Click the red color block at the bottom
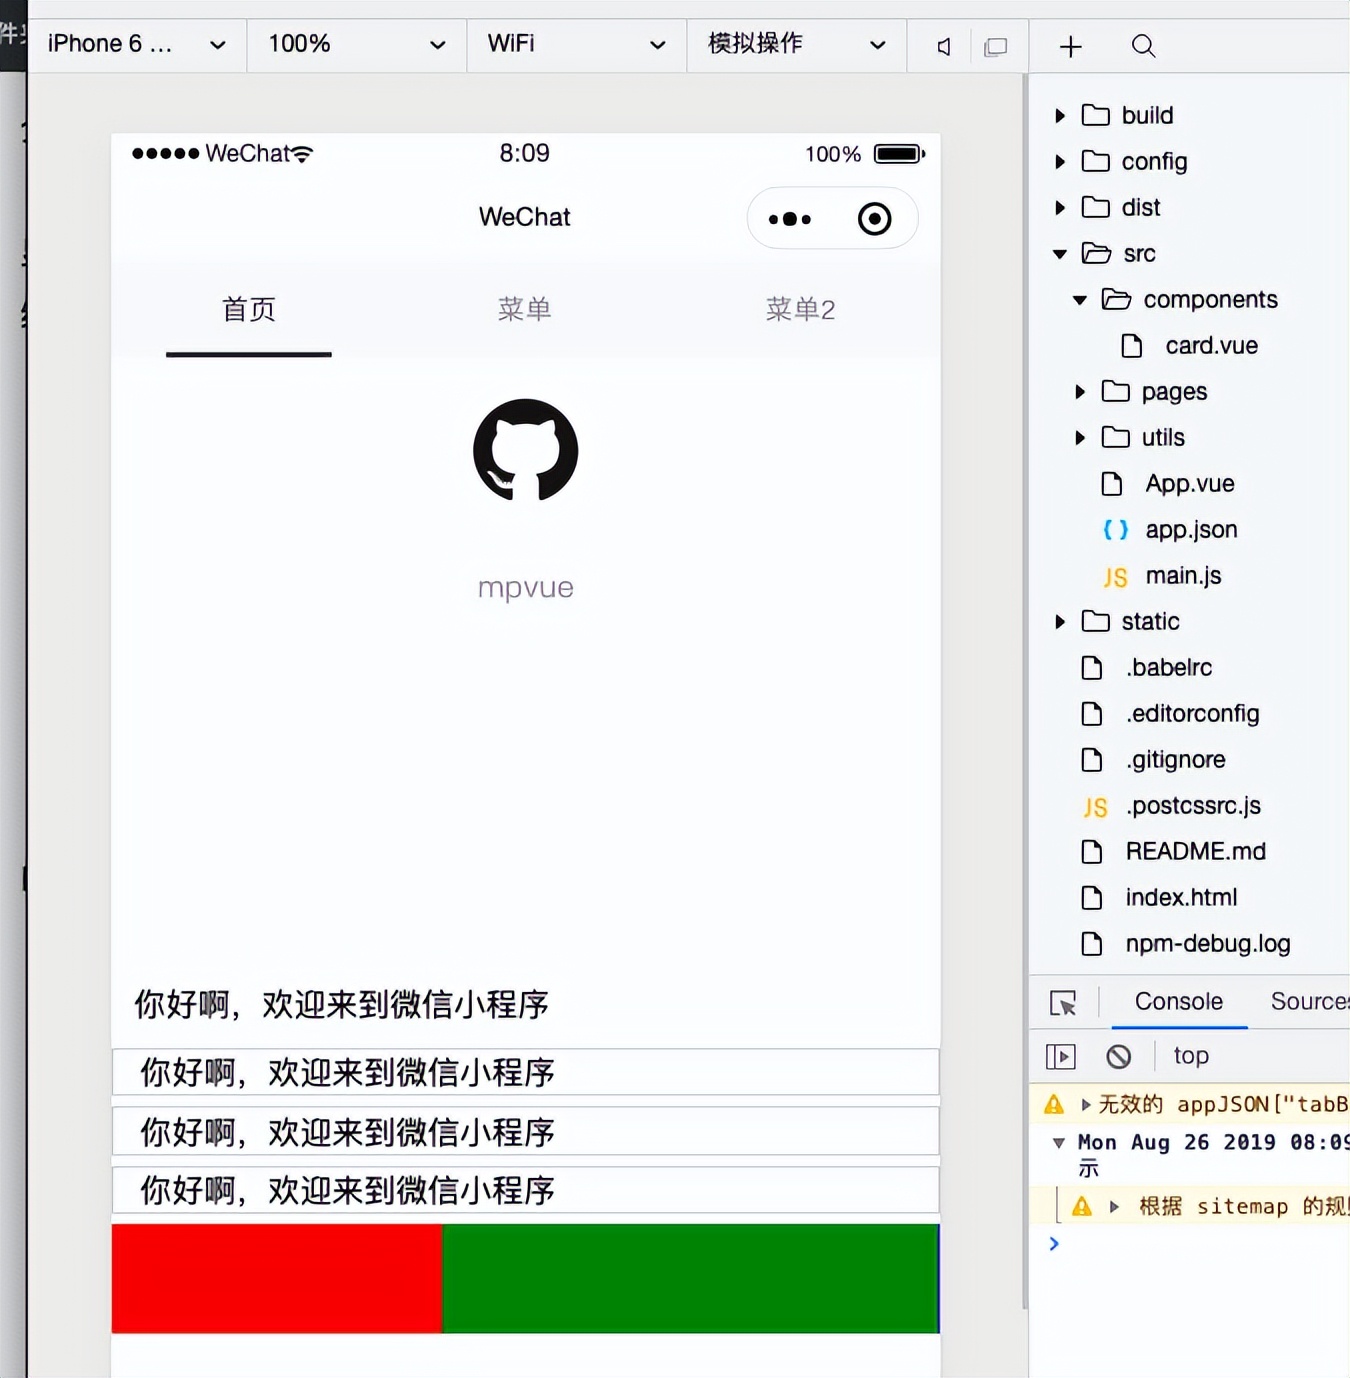1350x1378 pixels. [x=275, y=1279]
